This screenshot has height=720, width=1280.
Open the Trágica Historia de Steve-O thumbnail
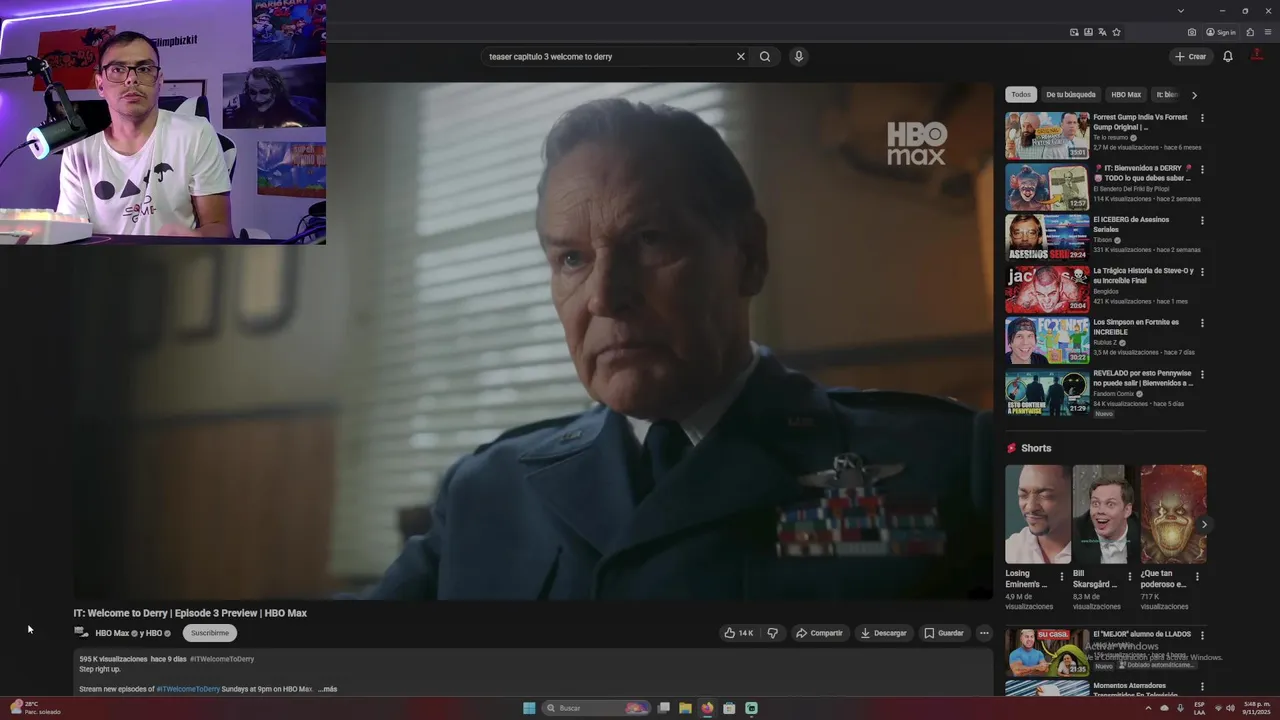pos(1047,289)
